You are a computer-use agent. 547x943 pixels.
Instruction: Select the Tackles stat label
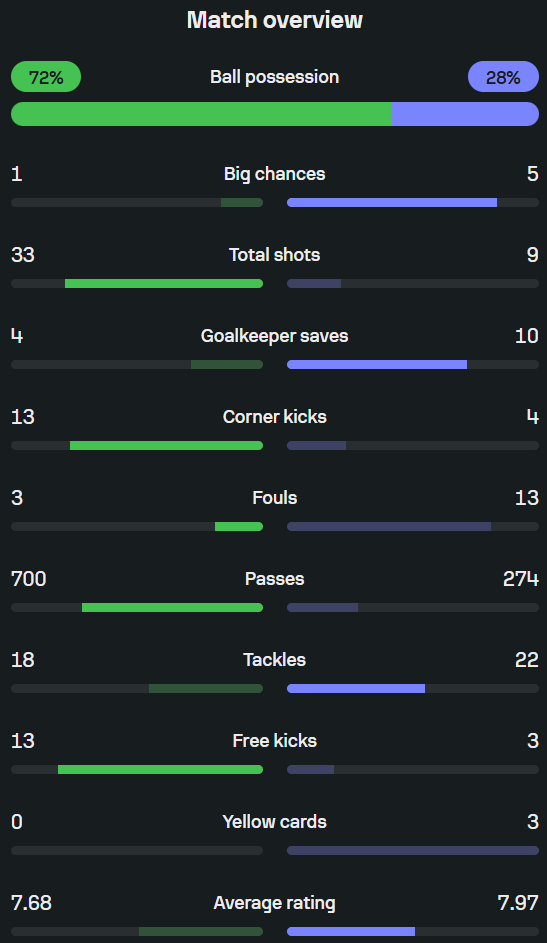pyautogui.click(x=275, y=660)
